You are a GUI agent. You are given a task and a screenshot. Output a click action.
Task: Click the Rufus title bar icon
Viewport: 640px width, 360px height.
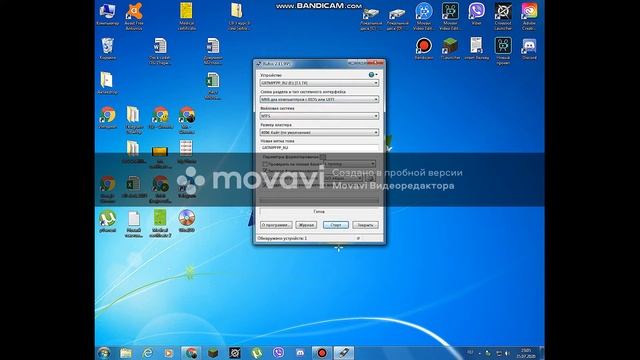click(258, 64)
